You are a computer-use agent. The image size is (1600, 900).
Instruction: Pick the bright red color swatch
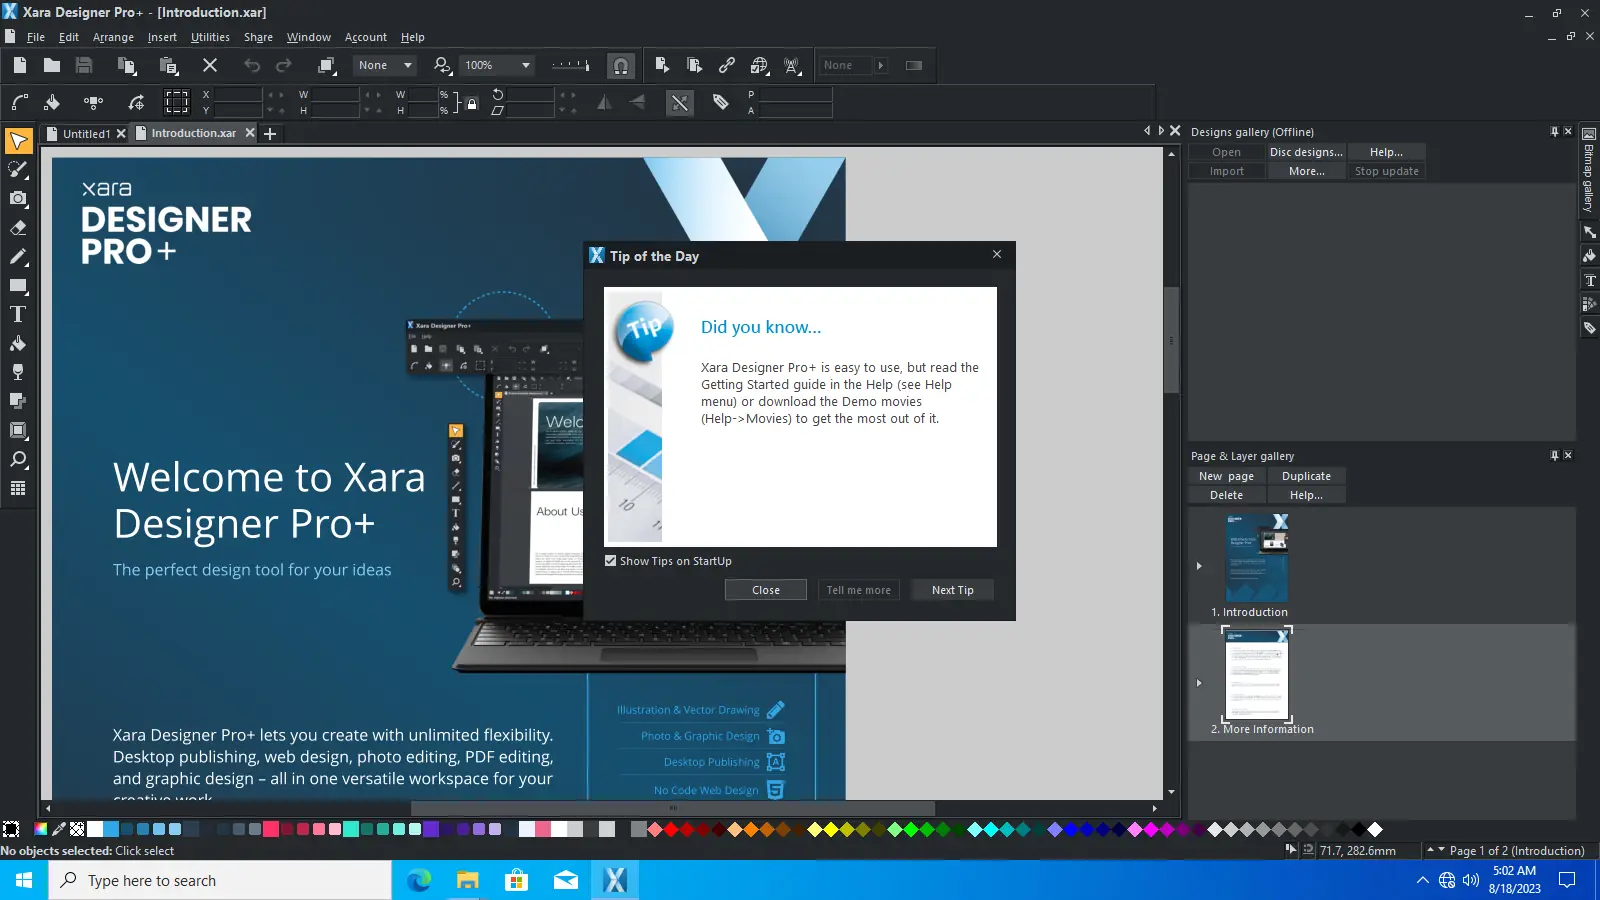point(671,829)
